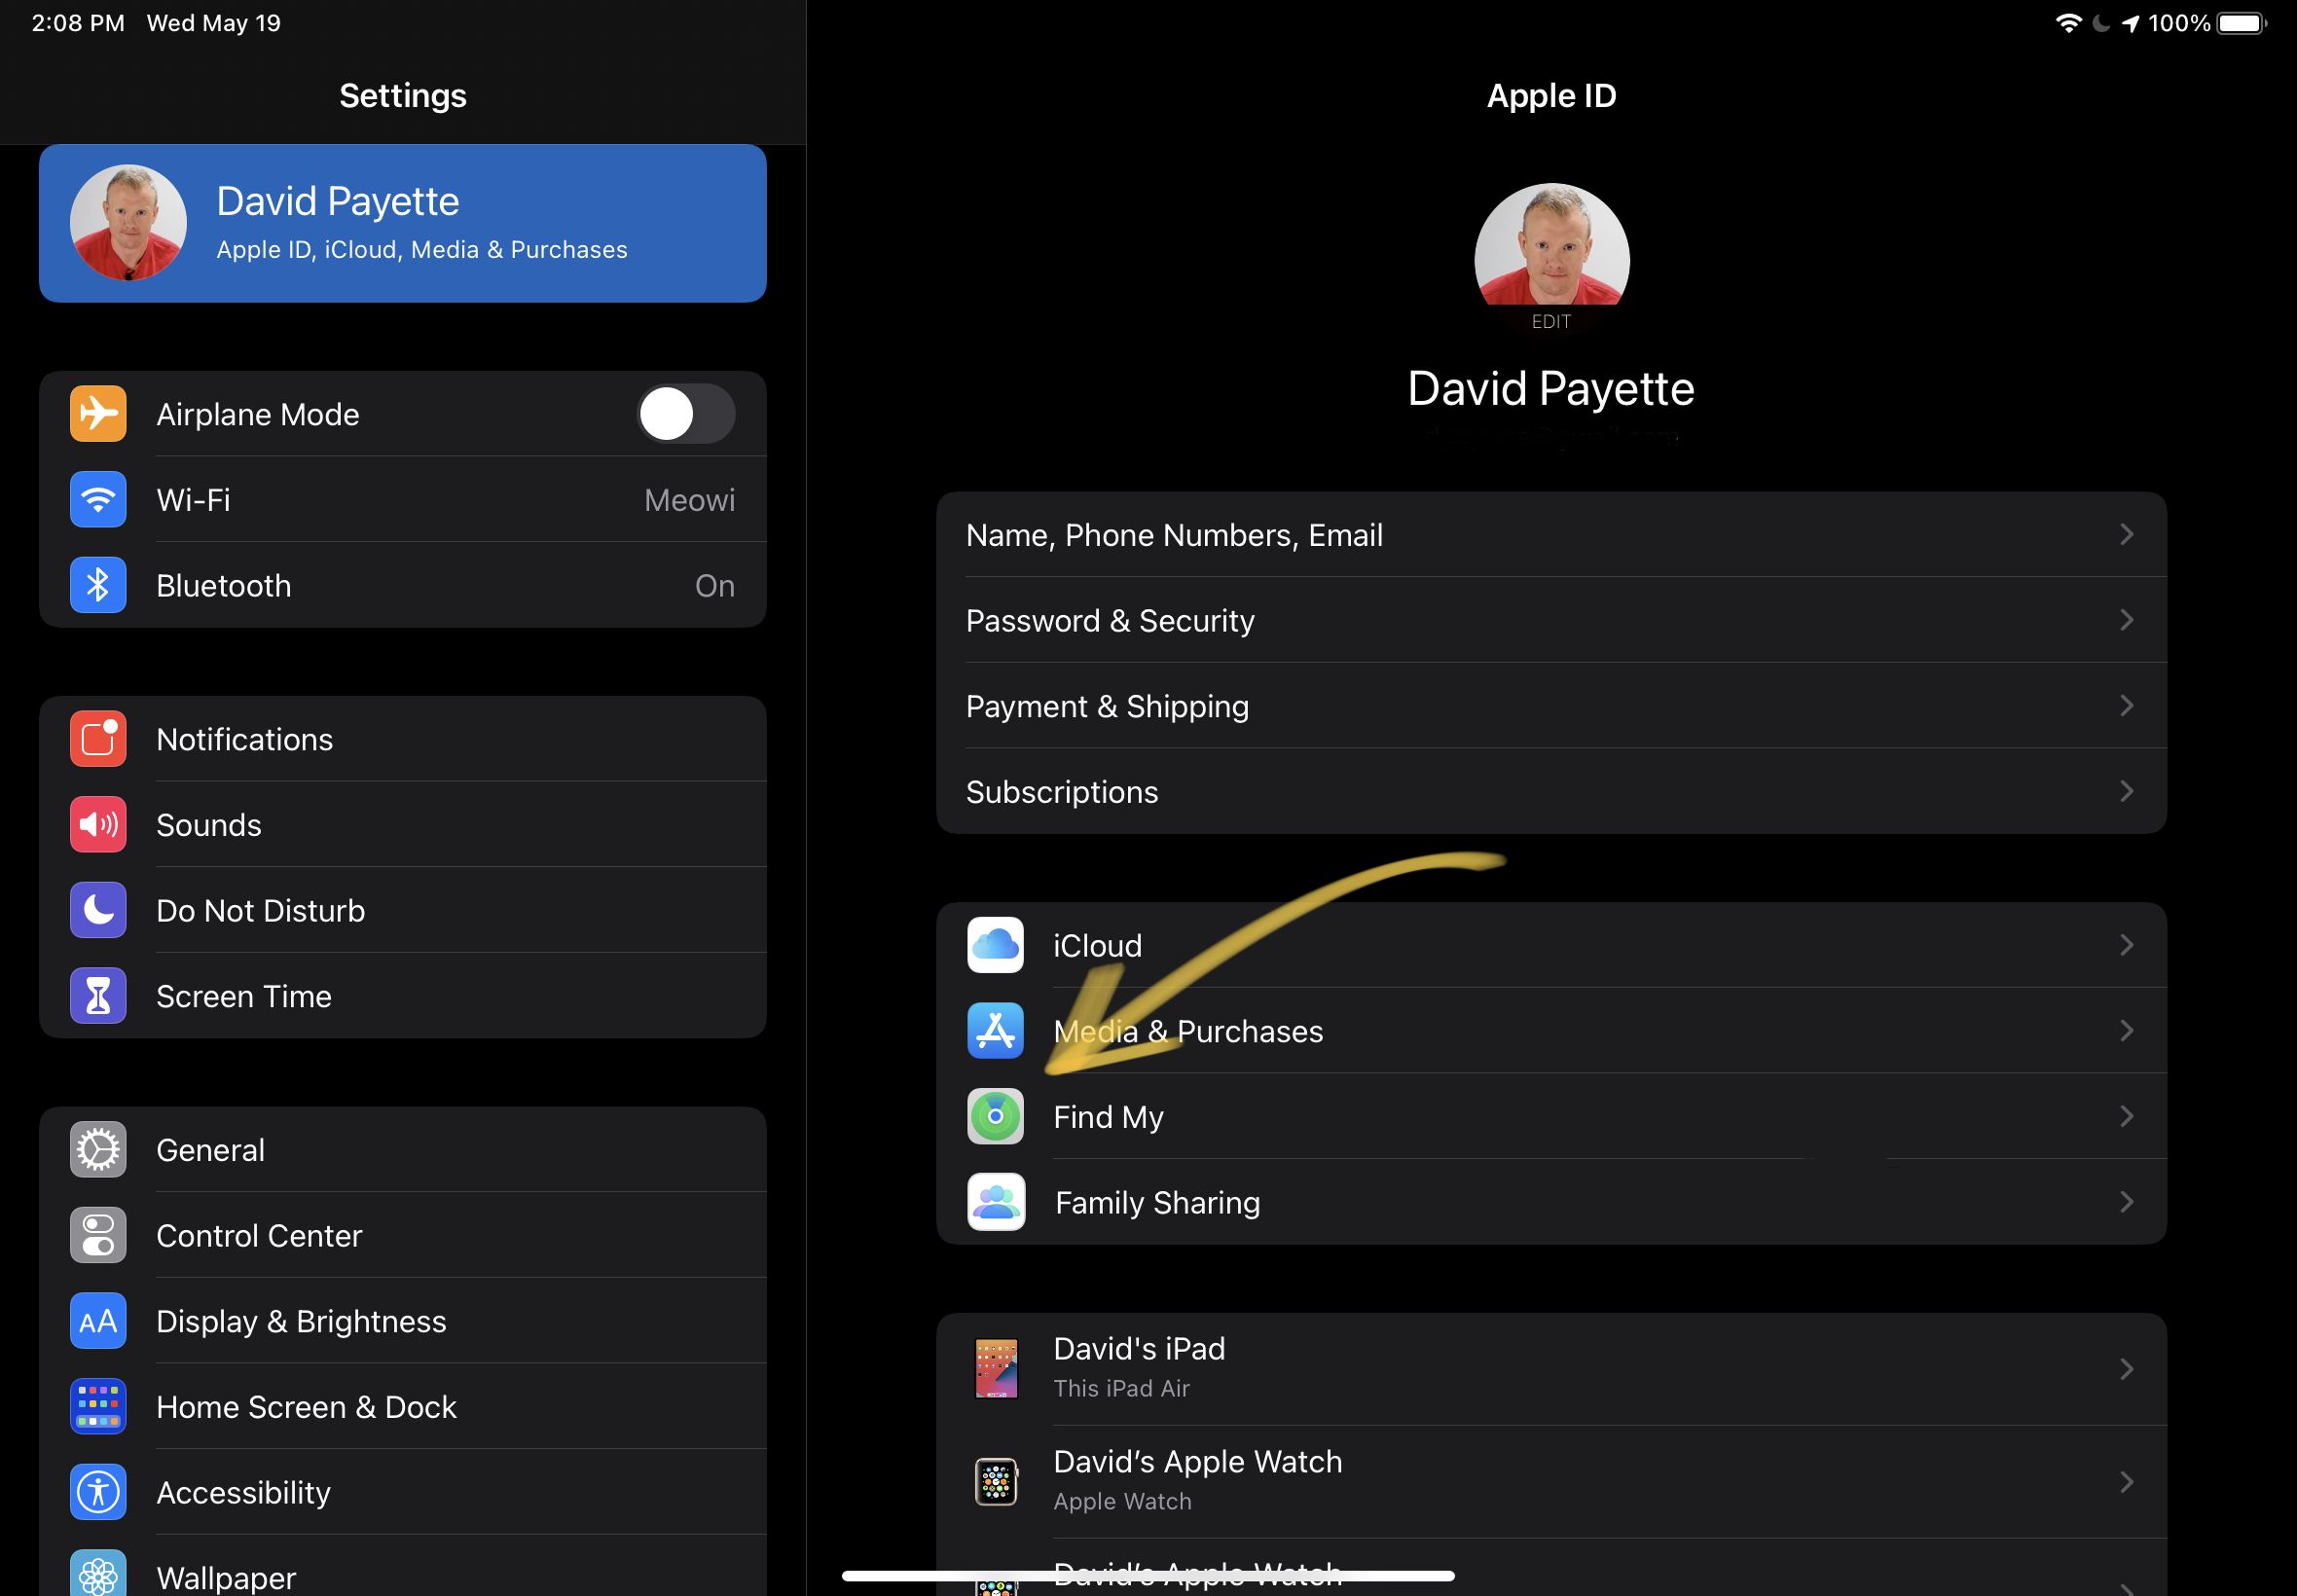Viewport: 2297px width, 1596px height.
Task: Expand the David's Apple Watch chevron
Action: 2127,1482
